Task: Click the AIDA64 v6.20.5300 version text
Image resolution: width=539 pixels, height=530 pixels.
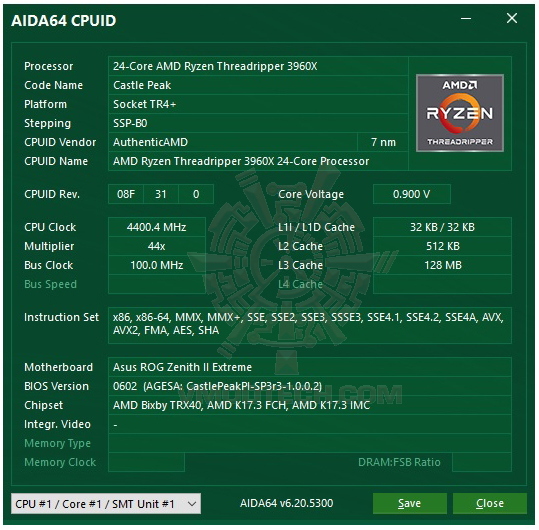Action: (287, 503)
